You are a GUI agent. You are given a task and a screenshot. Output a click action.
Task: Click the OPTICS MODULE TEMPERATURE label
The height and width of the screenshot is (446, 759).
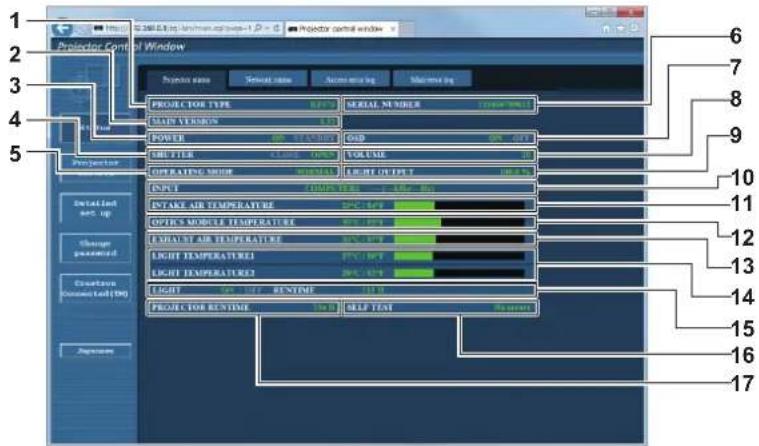(x=223, y=222)
